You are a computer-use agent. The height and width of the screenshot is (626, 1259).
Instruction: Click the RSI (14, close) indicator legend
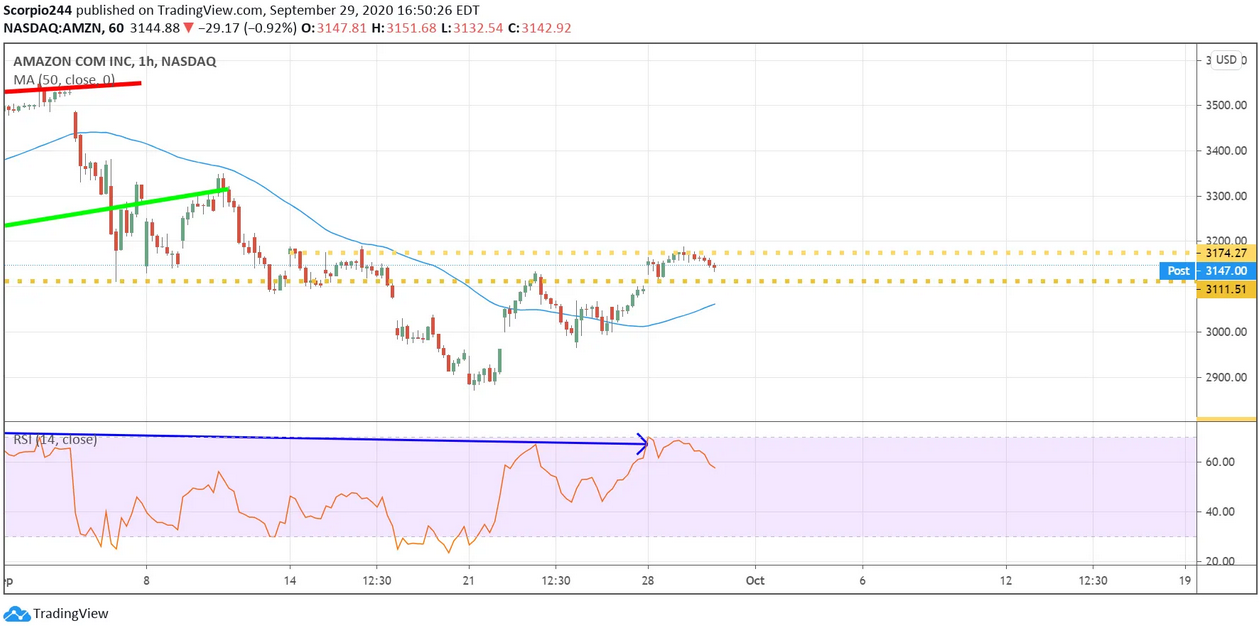55,439
